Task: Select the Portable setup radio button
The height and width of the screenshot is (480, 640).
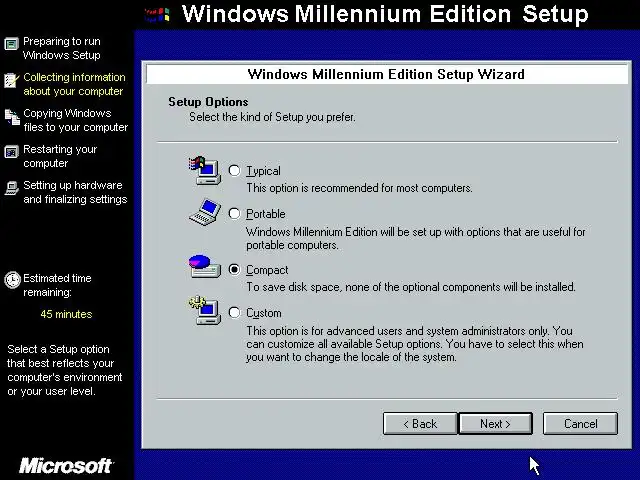Action: tap(234, 213)
